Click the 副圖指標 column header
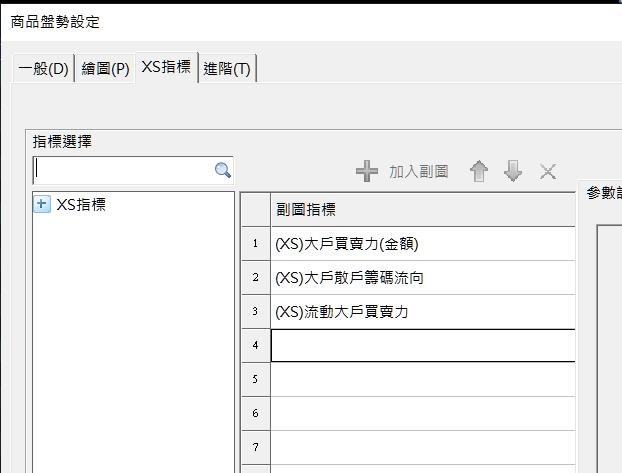The image size is (622, 473). [422, 210]
